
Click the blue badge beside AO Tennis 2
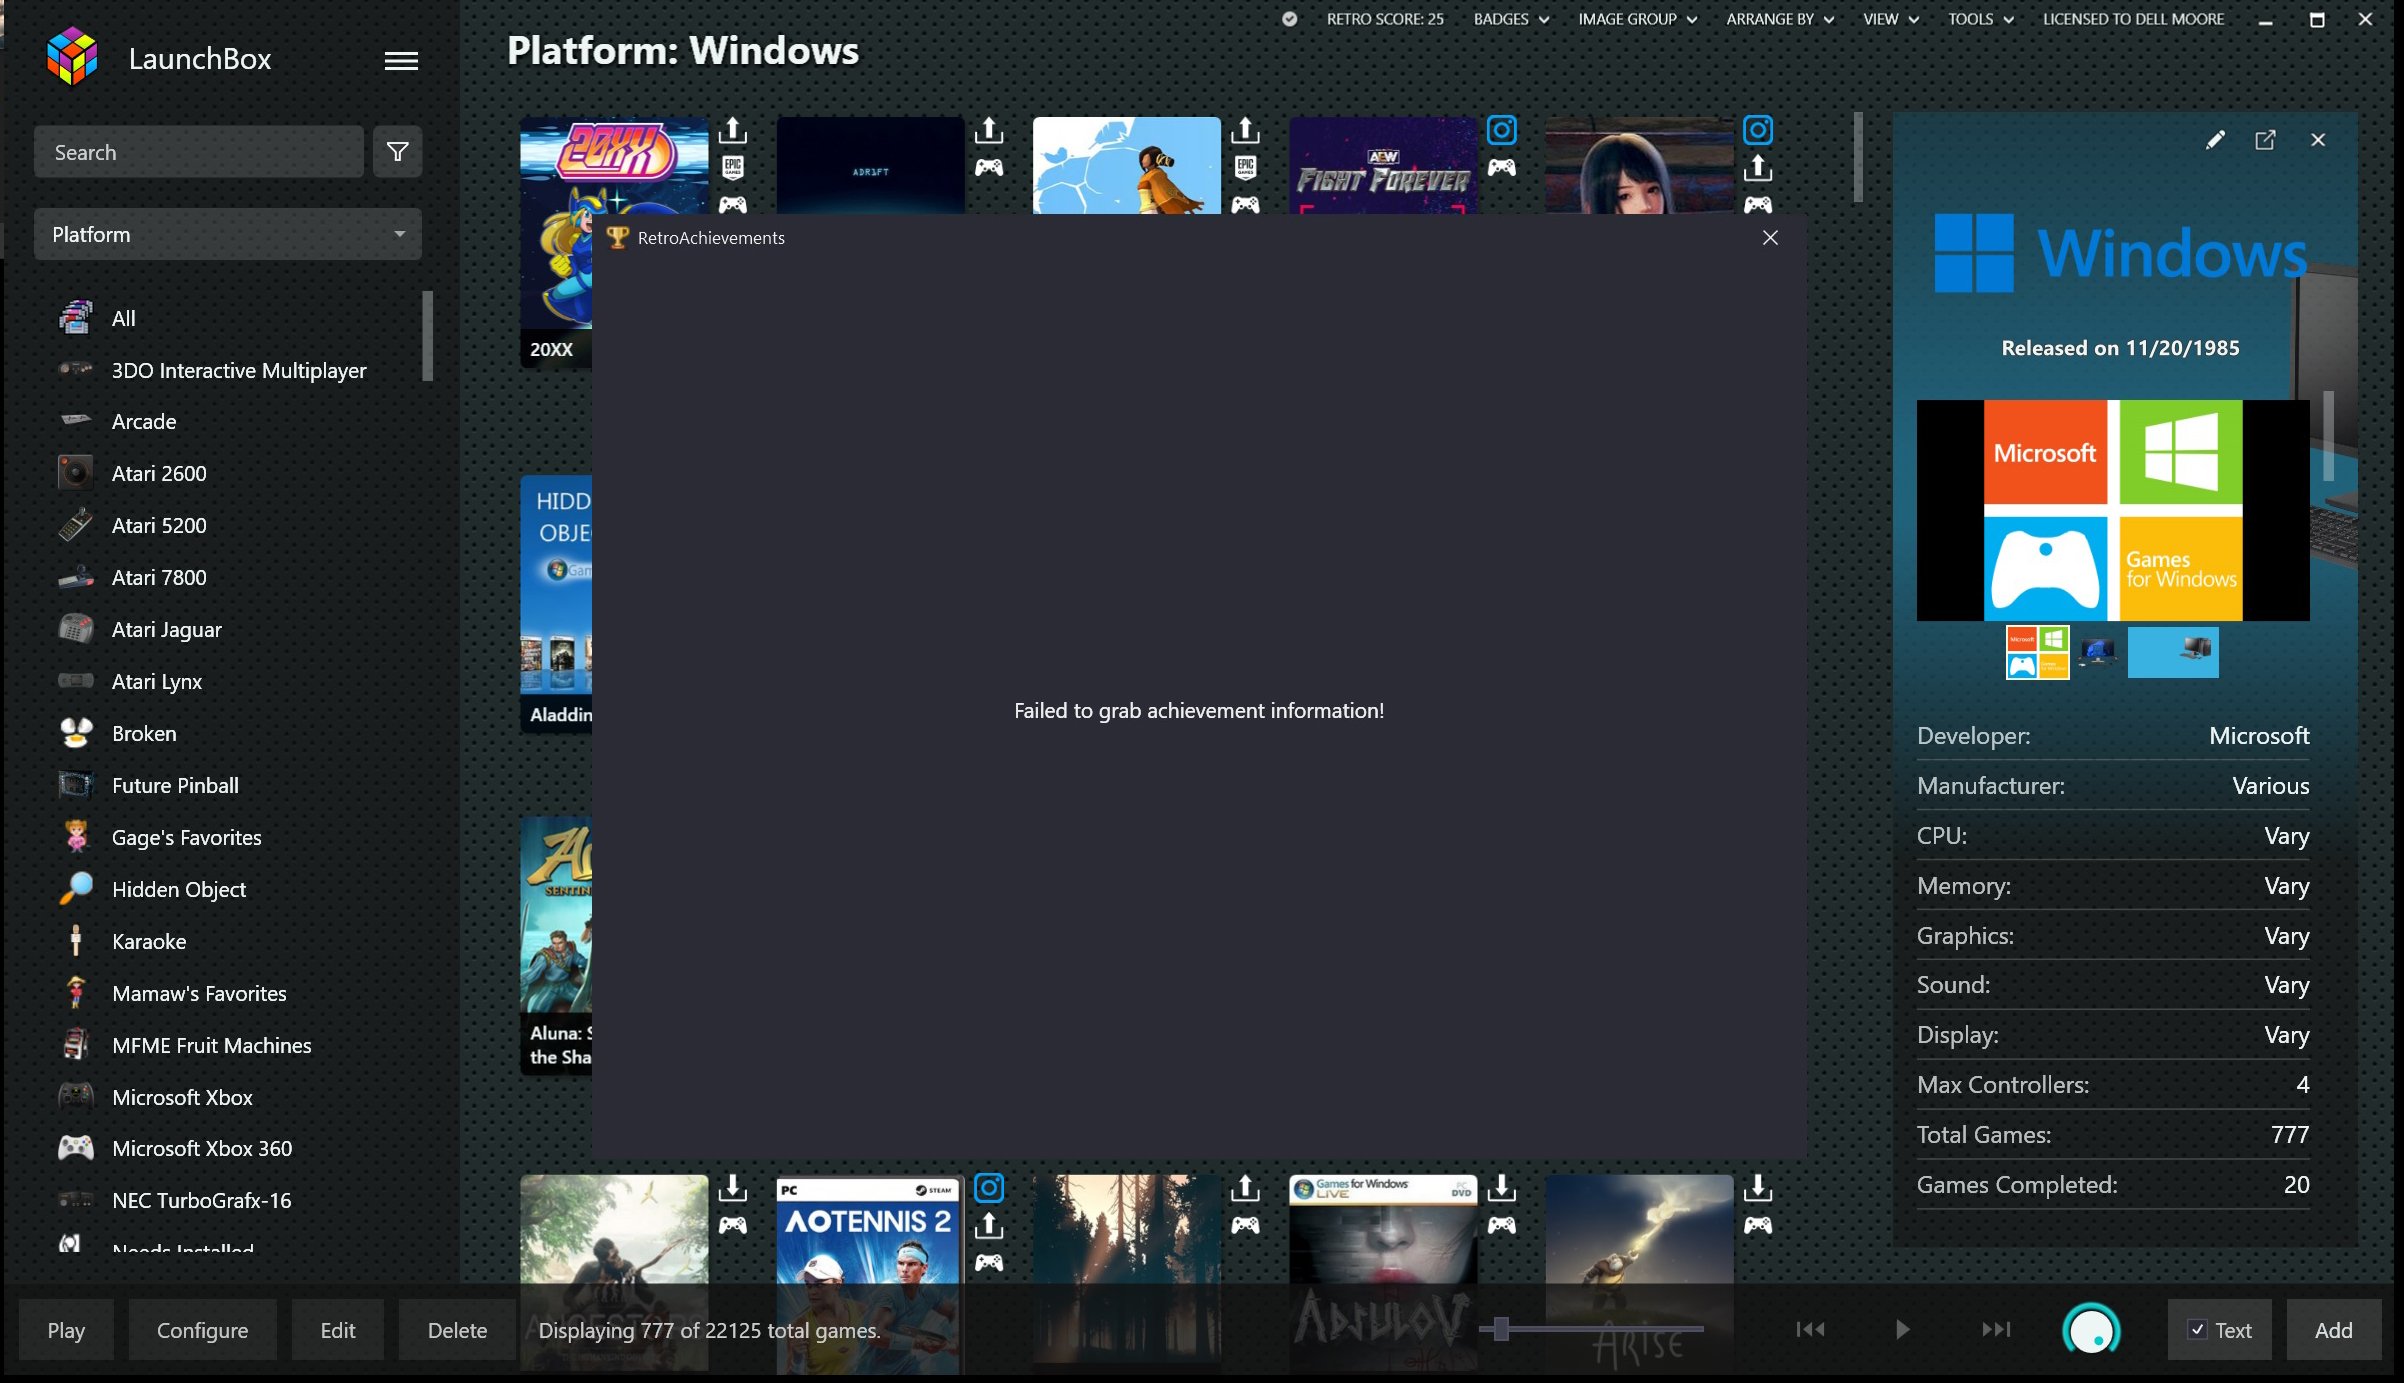coord(989,1188)
